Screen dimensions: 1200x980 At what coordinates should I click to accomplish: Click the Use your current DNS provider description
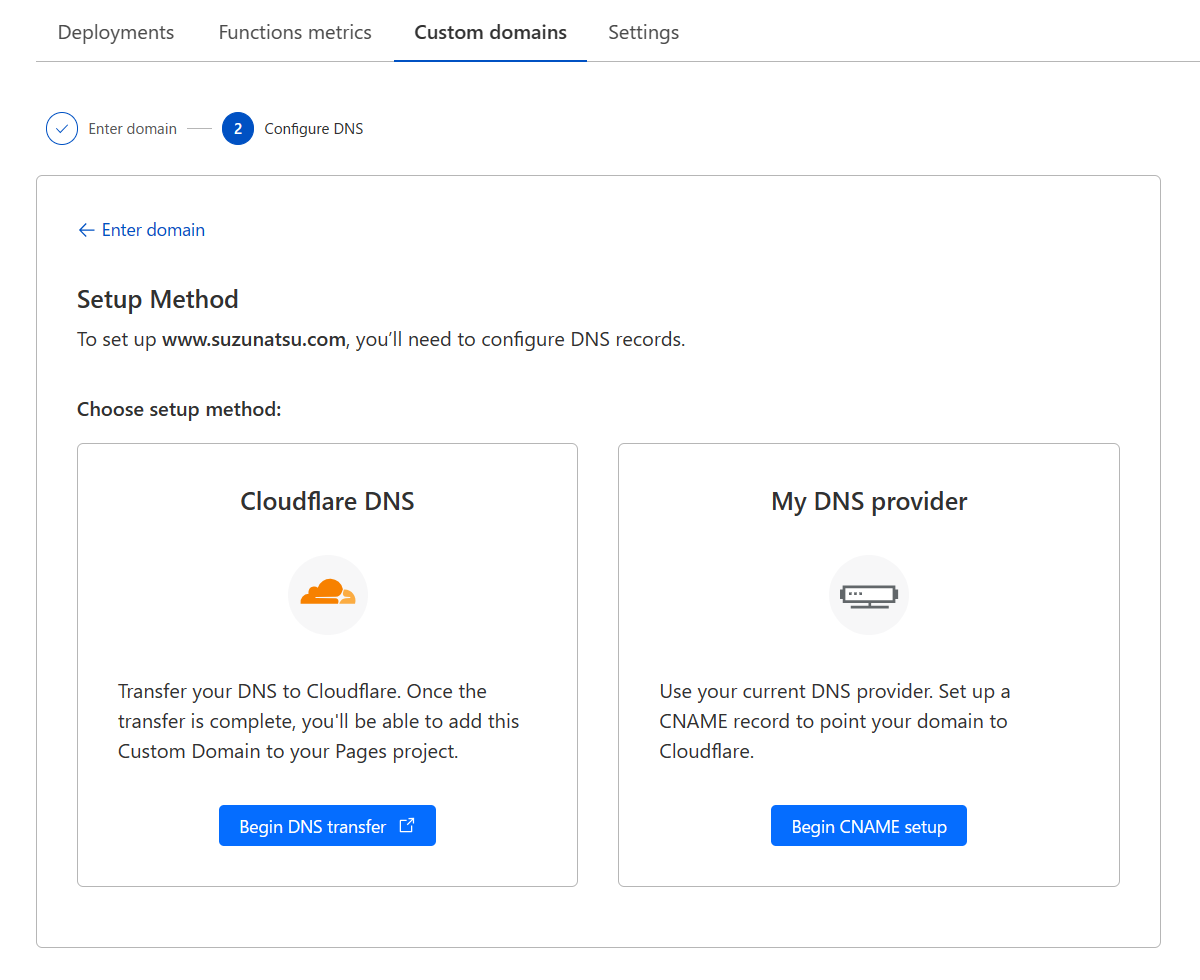(x=835, y=721)
